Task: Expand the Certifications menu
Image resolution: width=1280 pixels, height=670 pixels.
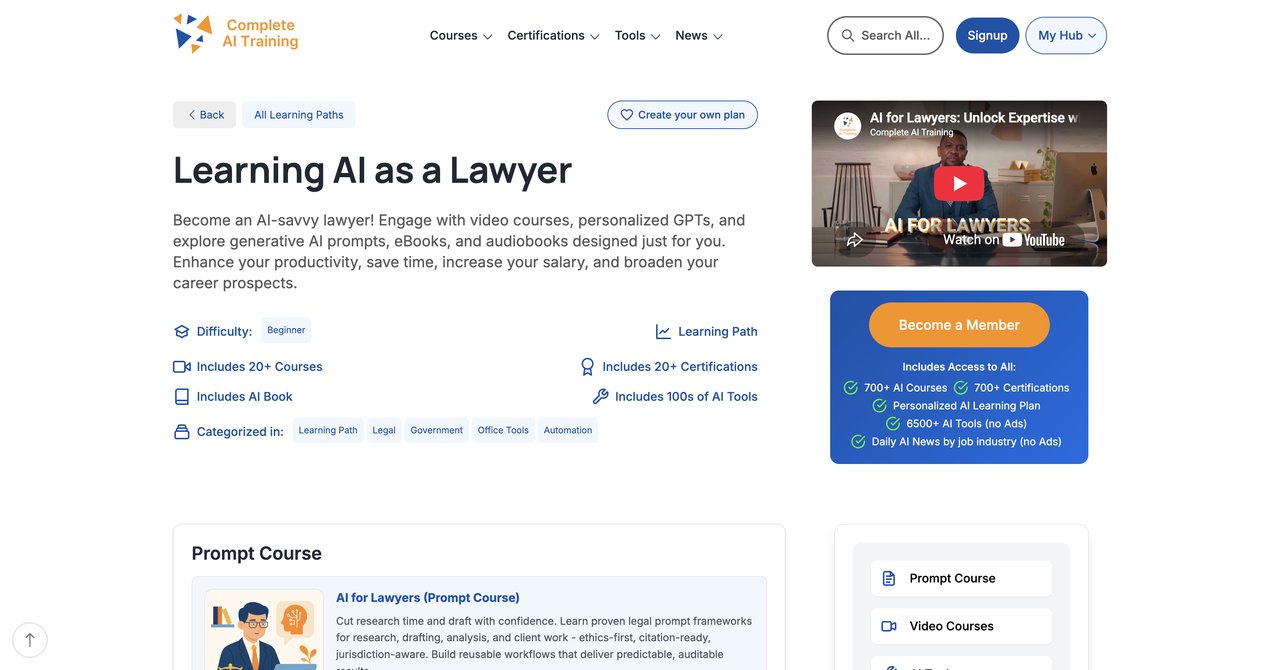Action: pos(553,35)
